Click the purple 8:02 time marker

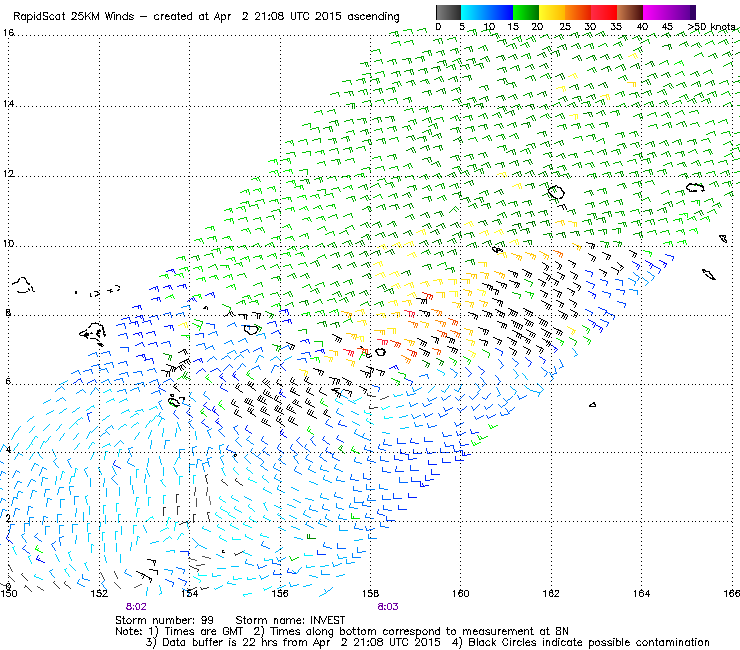(136, 607)
